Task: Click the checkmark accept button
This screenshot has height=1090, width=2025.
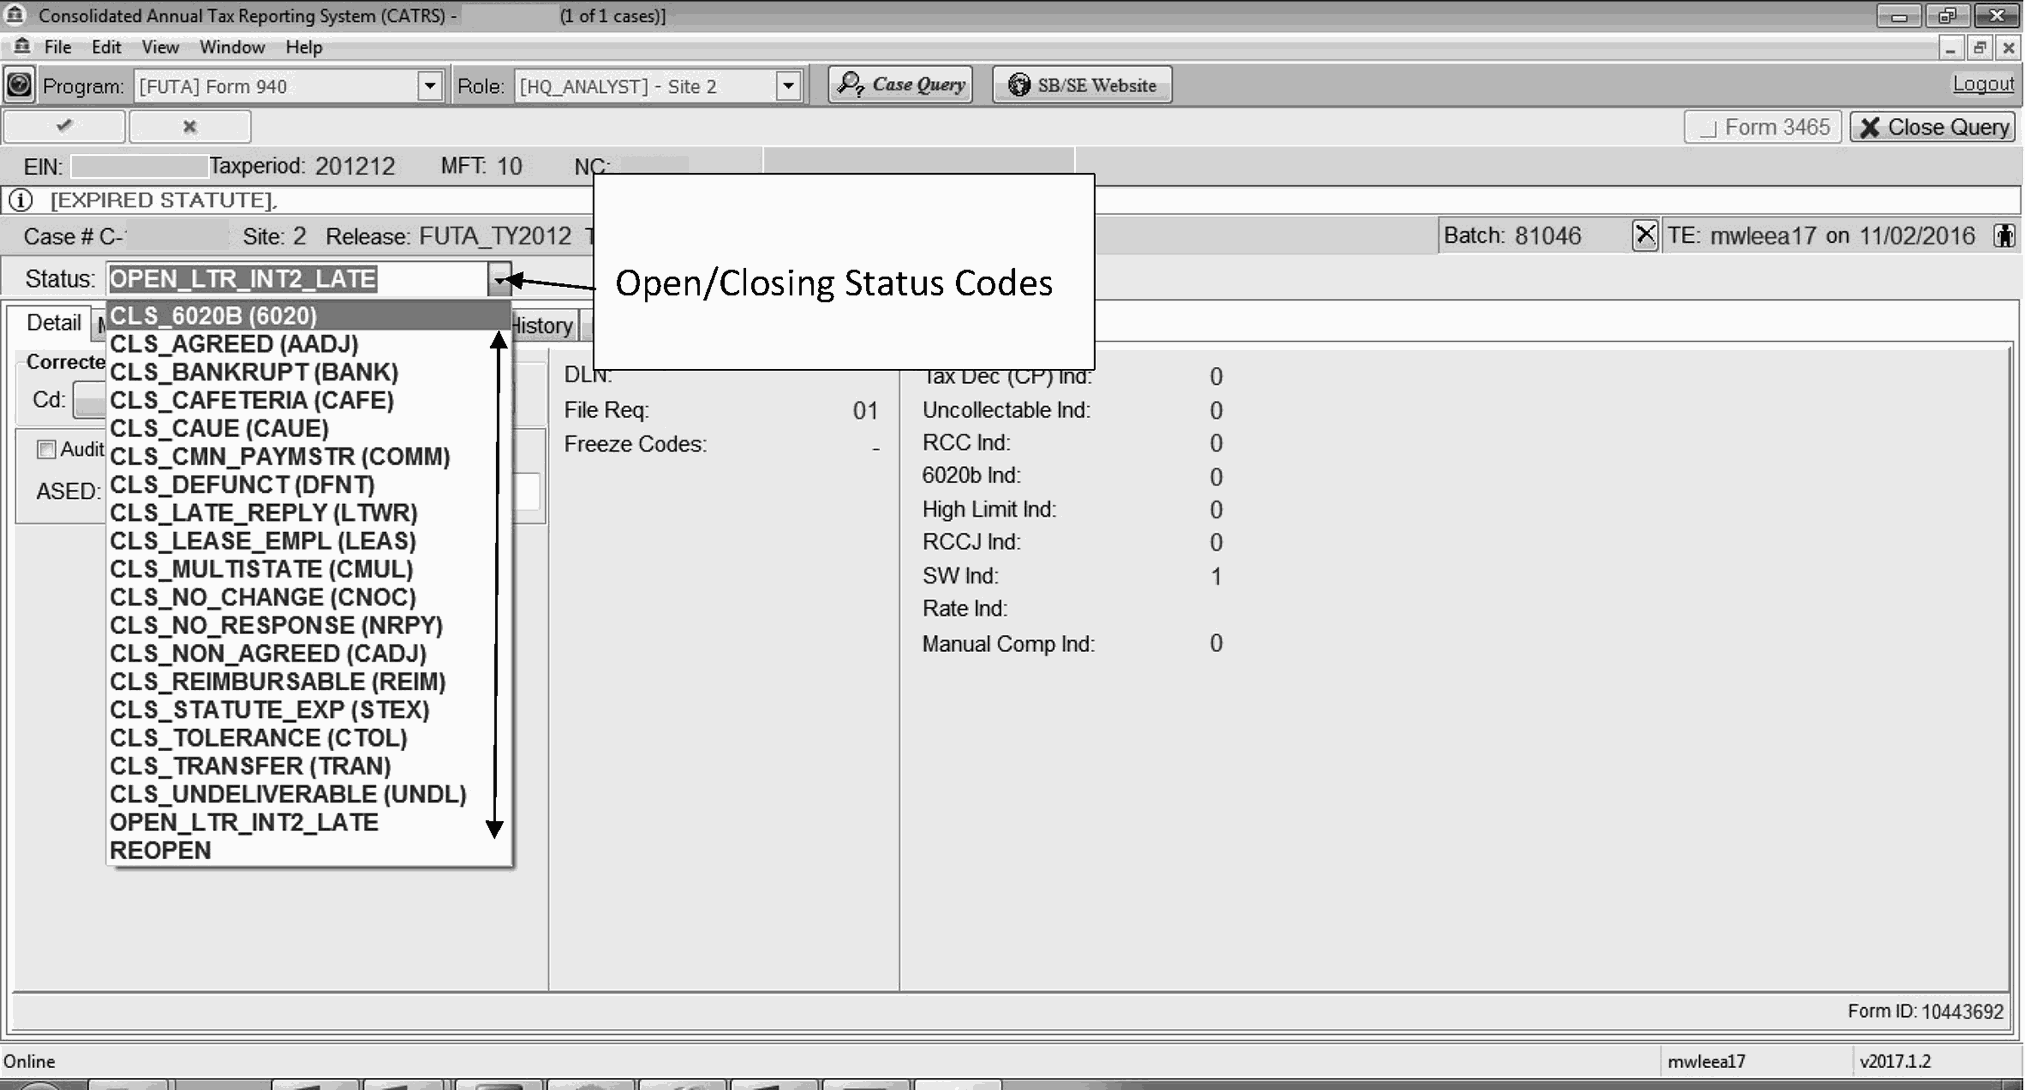Action: click(x=65, y=126)
